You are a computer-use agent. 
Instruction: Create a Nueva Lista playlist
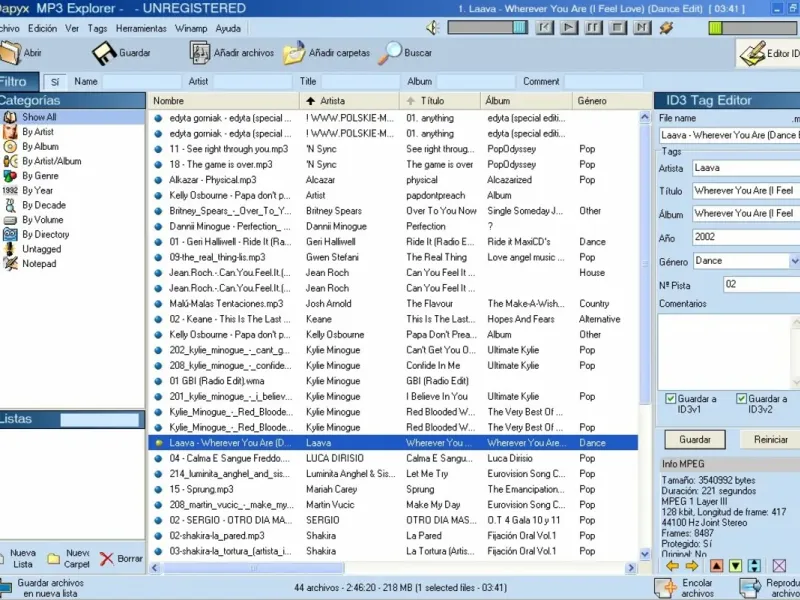click(x=18, y=558)
